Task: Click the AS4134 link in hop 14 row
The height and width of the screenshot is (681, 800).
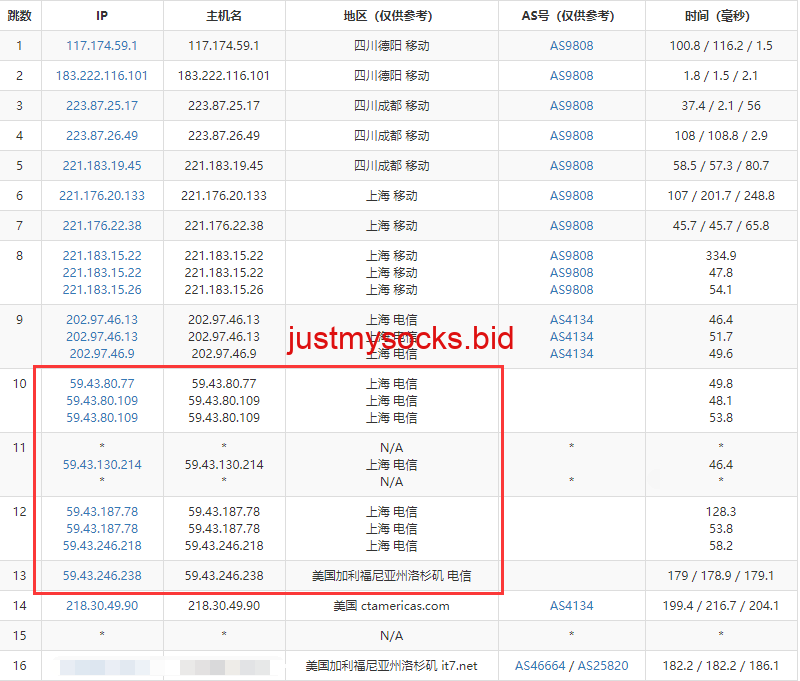Action: (x=571, y=606)
